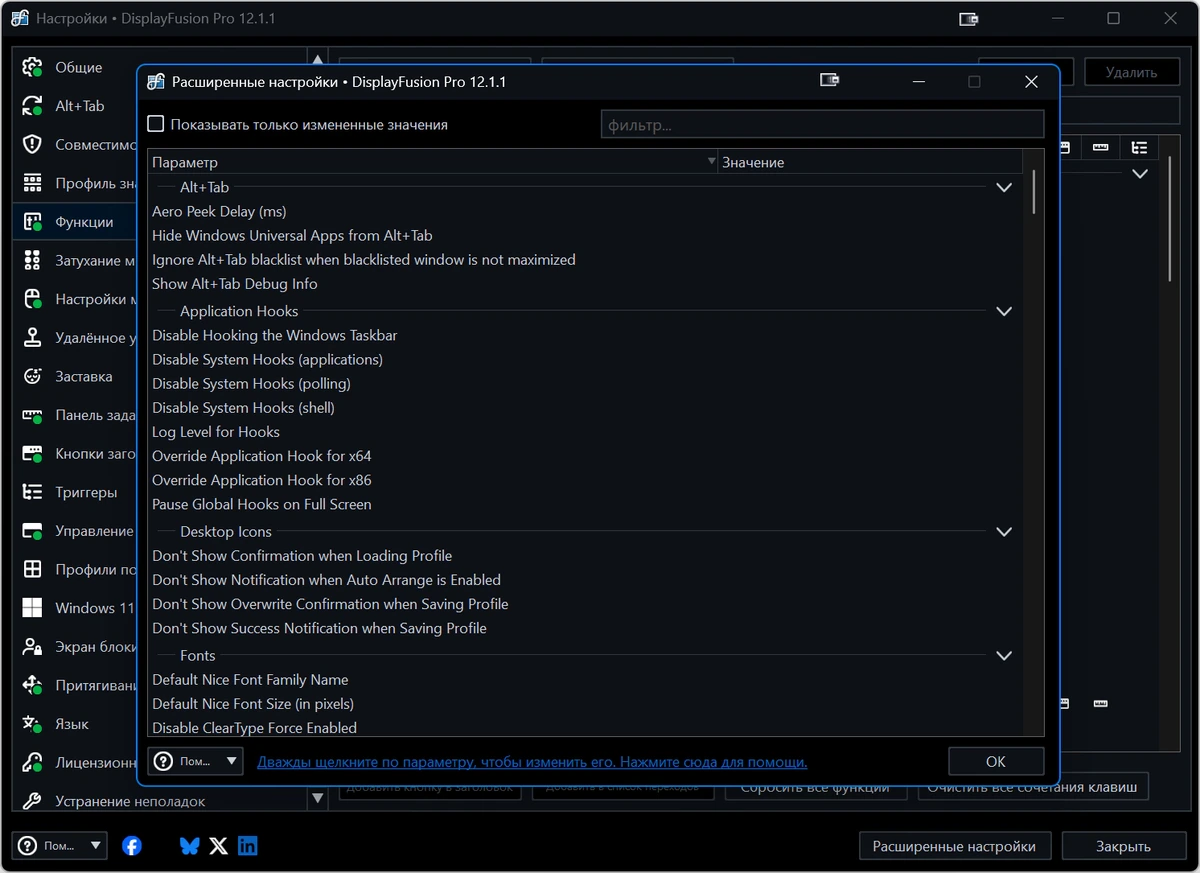Collapse the Fonts group chevron
This screenshot has width=1200, height=873.
click(x=1004, y=656)
